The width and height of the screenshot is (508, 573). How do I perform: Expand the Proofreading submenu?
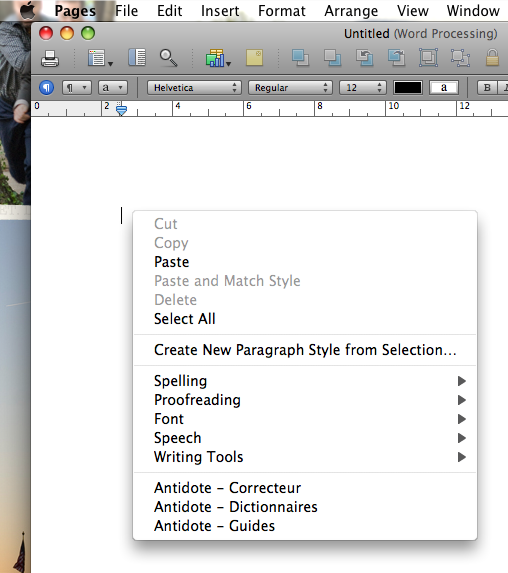click(305, 400)
